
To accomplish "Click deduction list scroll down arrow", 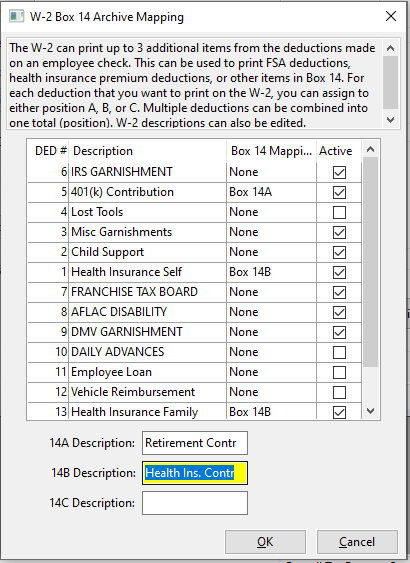I will (x=371, y=410).
